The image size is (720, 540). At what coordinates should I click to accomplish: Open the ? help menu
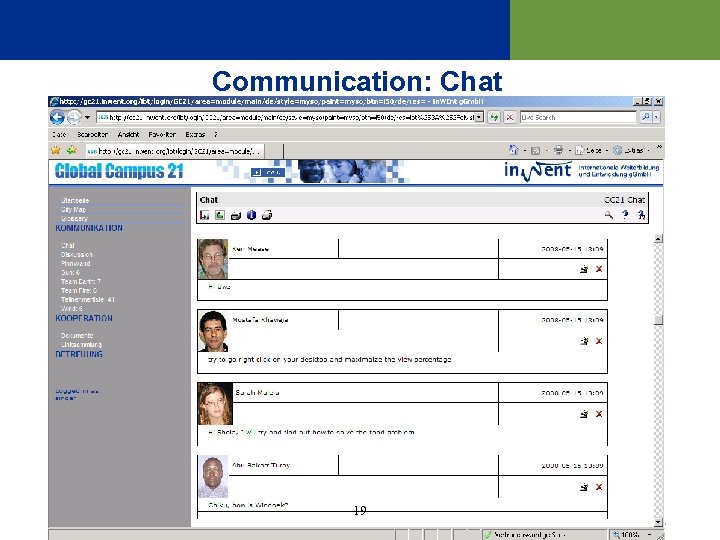(x=215, y=135)
